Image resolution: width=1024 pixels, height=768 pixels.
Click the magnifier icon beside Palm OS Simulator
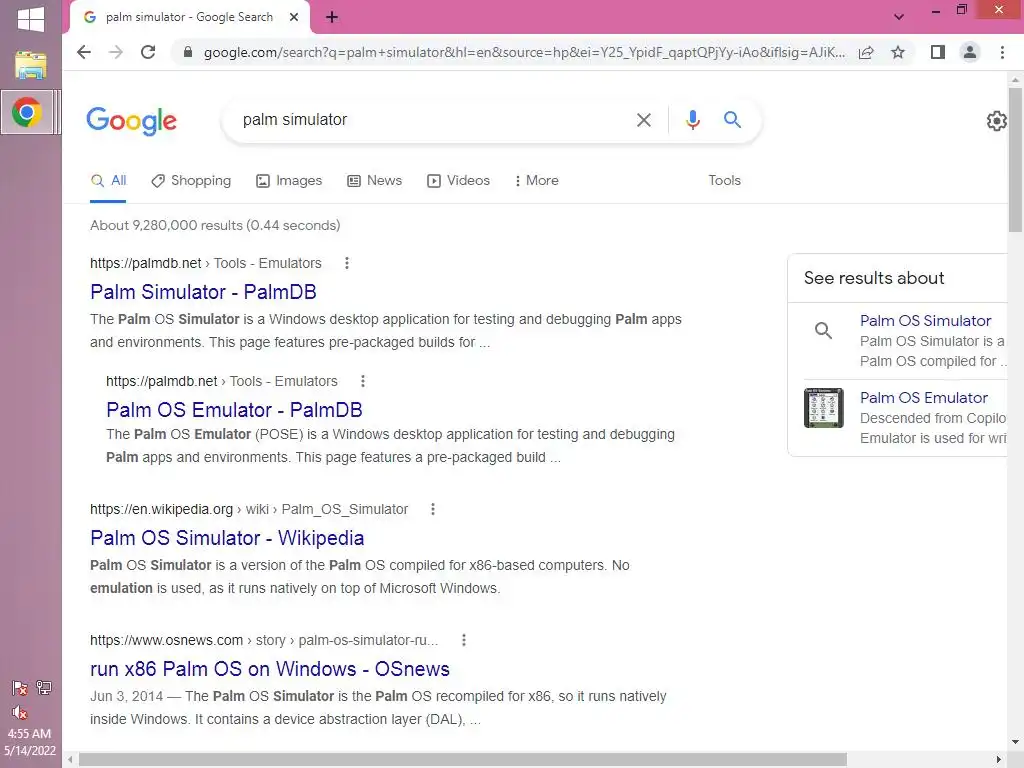click(824, 330)
